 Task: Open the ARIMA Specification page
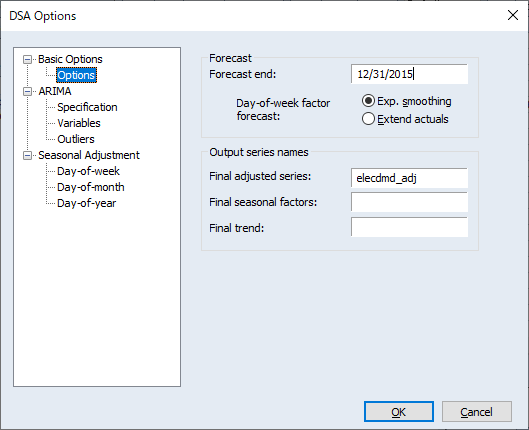(x=87, y=107)
